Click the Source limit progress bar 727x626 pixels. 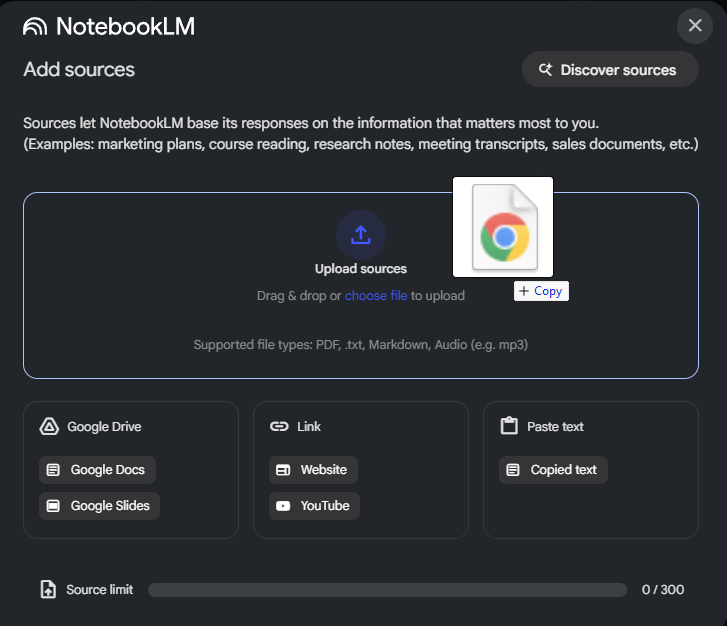point(387,590)
